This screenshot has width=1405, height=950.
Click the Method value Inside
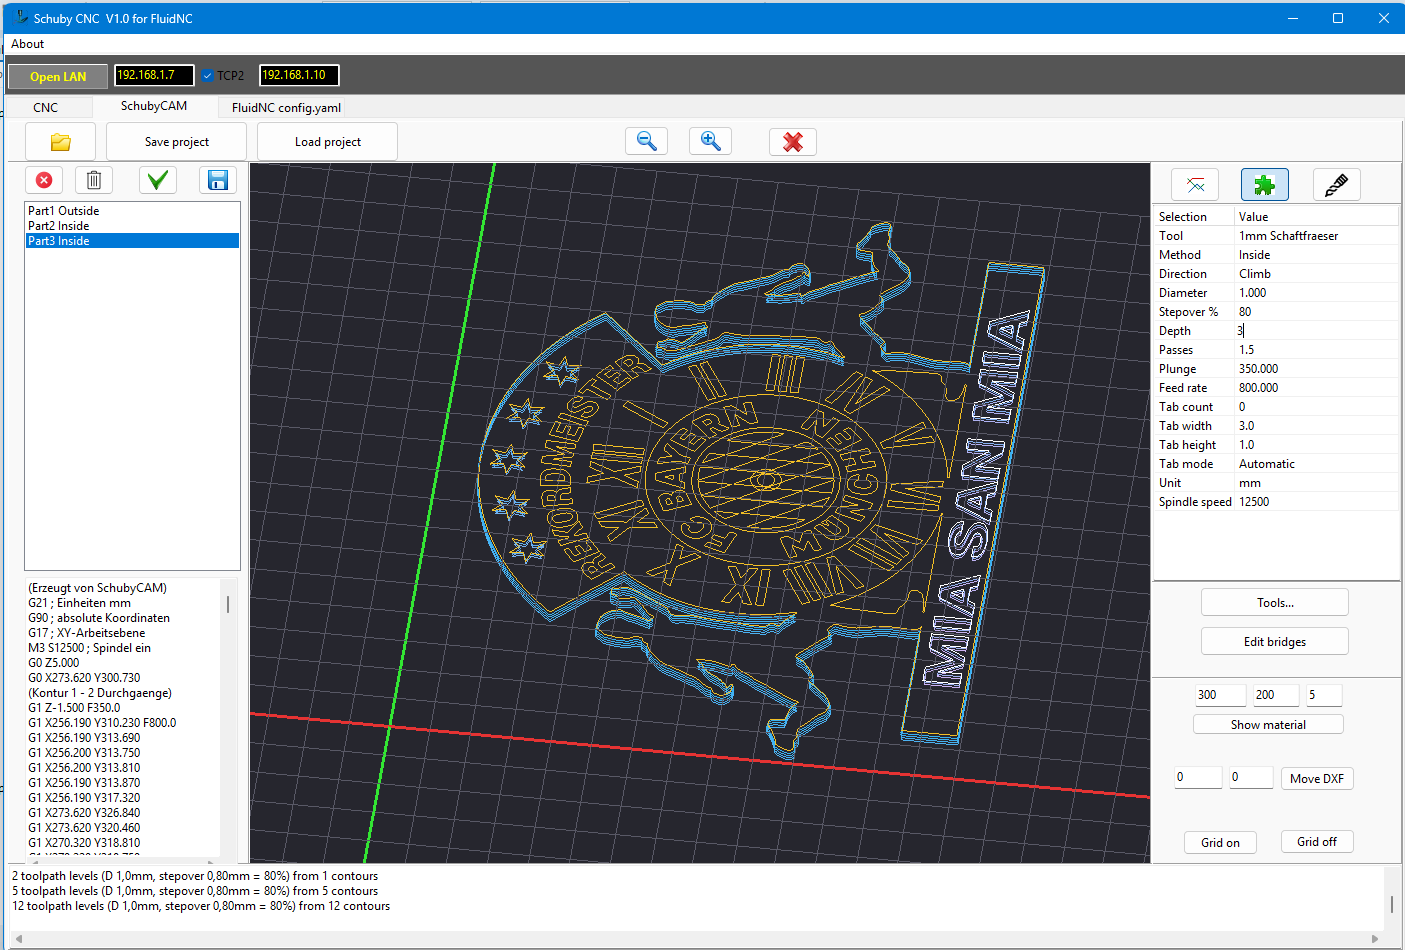tap(1316, 255)
